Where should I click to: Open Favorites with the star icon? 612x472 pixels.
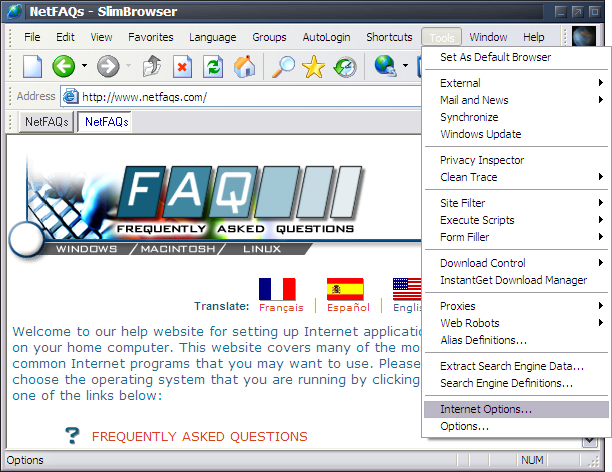click(313, 66)
